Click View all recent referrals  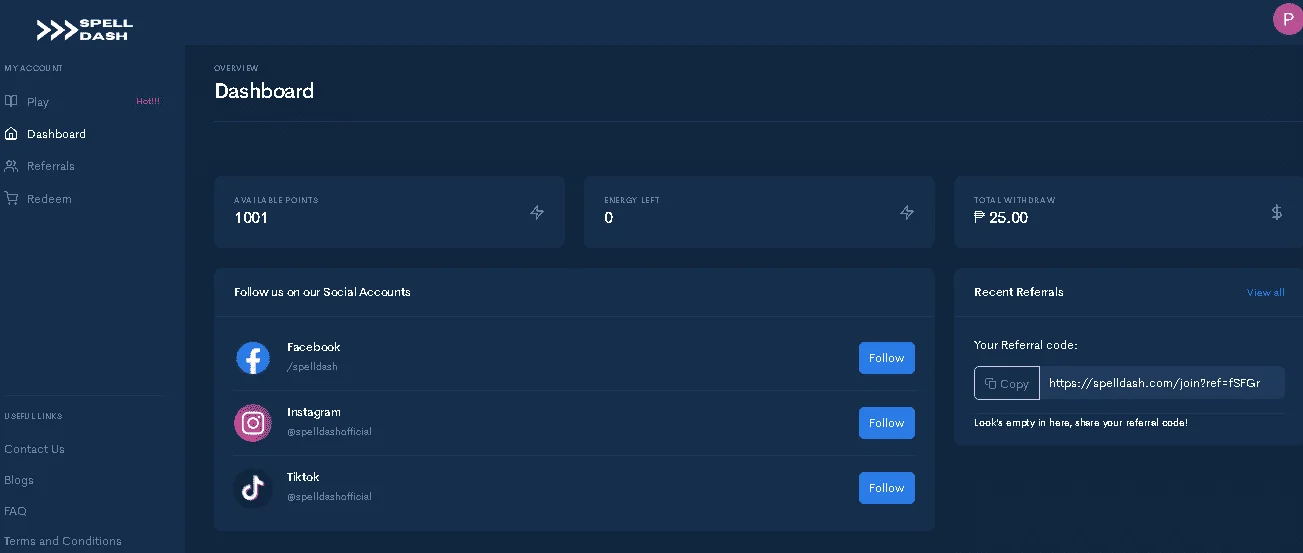click(1265, 293)
